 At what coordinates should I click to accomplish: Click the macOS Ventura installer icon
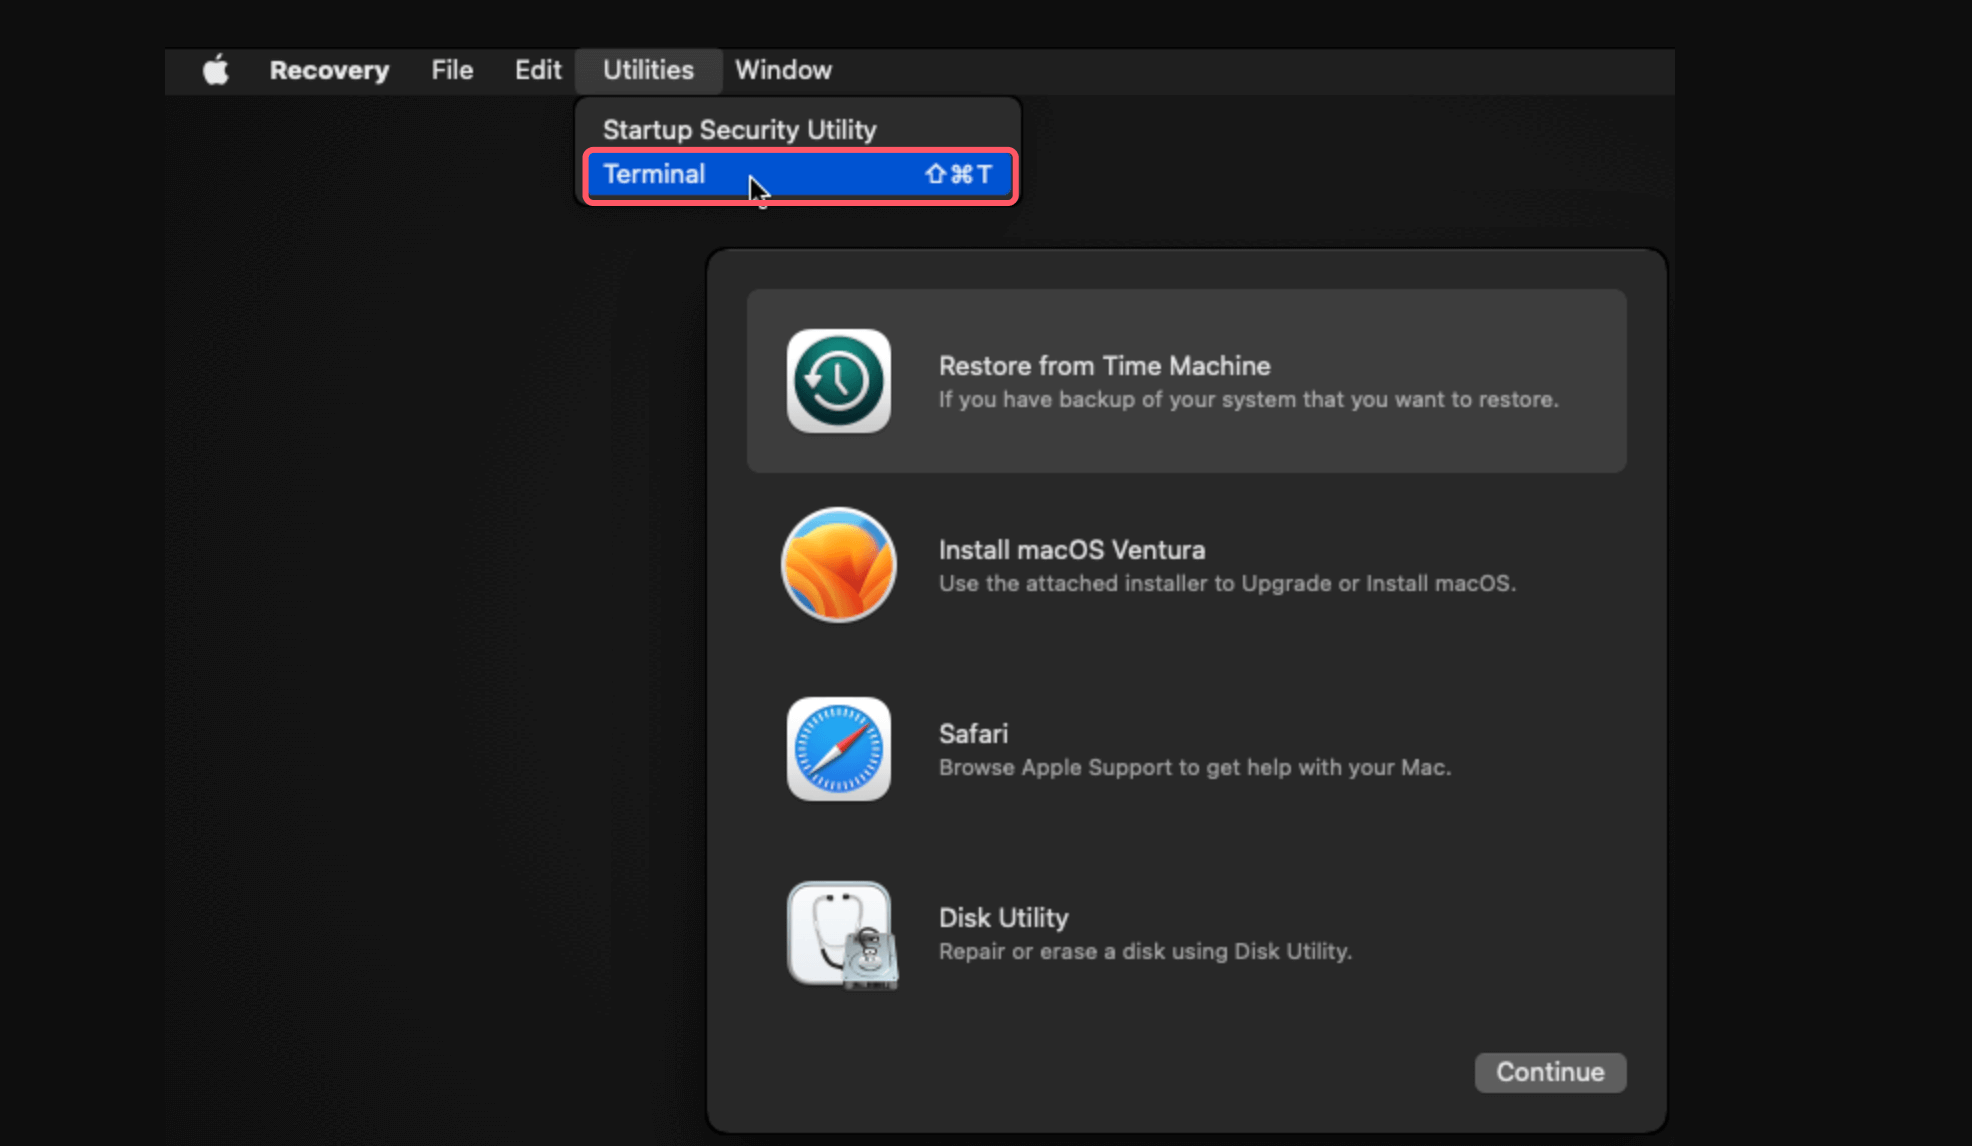point(838,565)
